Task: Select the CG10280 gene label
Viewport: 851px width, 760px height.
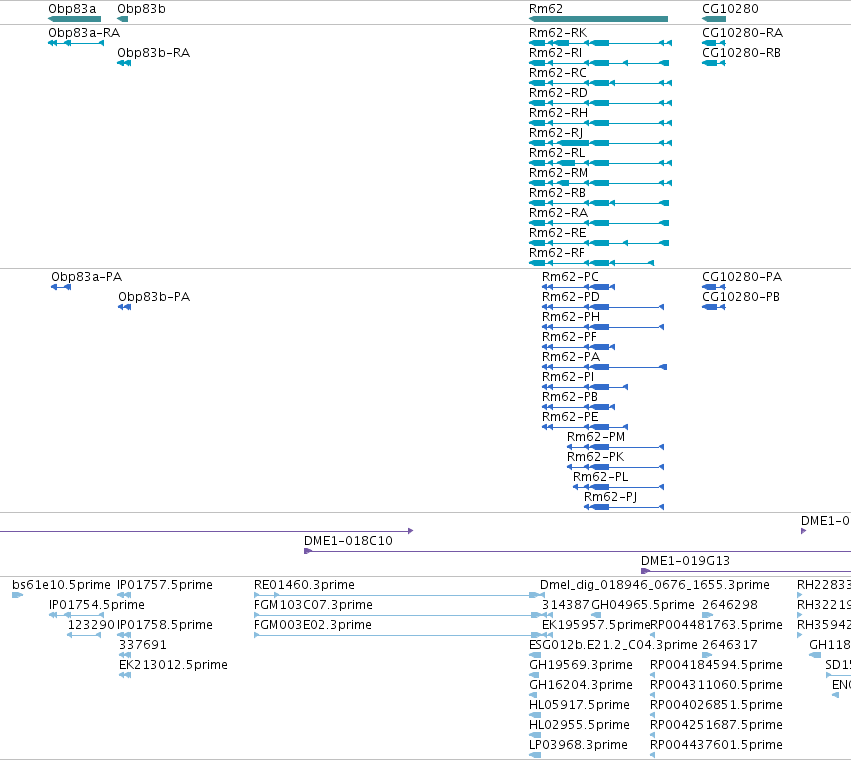Action: click(730, 9)
